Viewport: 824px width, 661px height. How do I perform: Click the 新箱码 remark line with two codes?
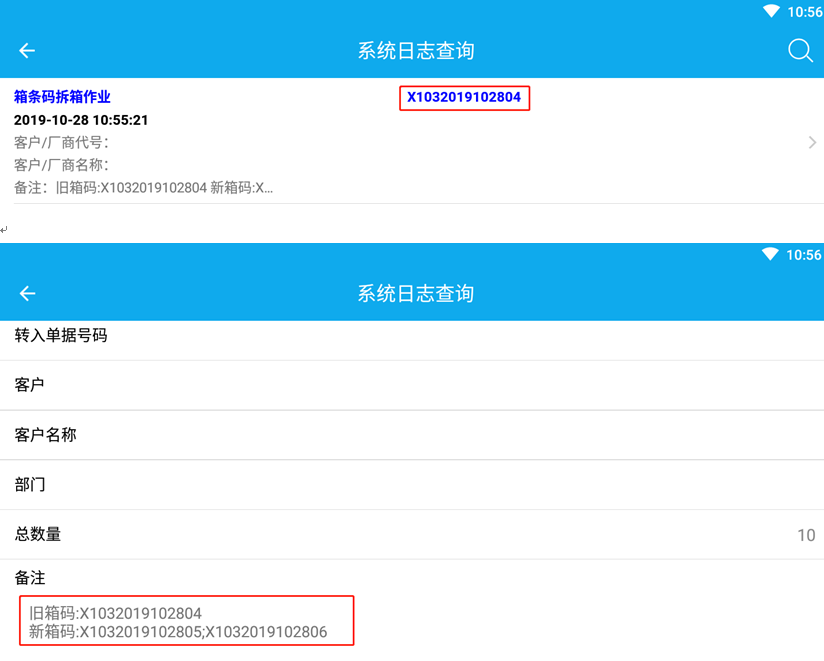tap(178, 632)
